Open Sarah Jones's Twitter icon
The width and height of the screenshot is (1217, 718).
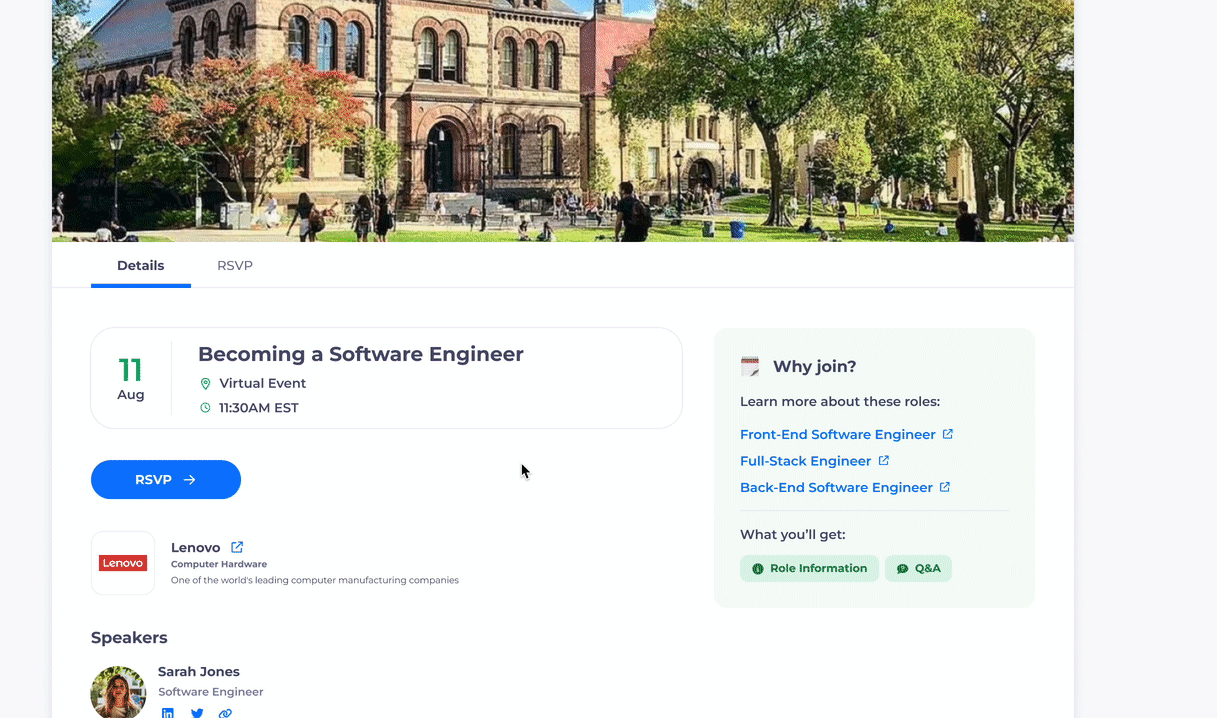point(197,713)
